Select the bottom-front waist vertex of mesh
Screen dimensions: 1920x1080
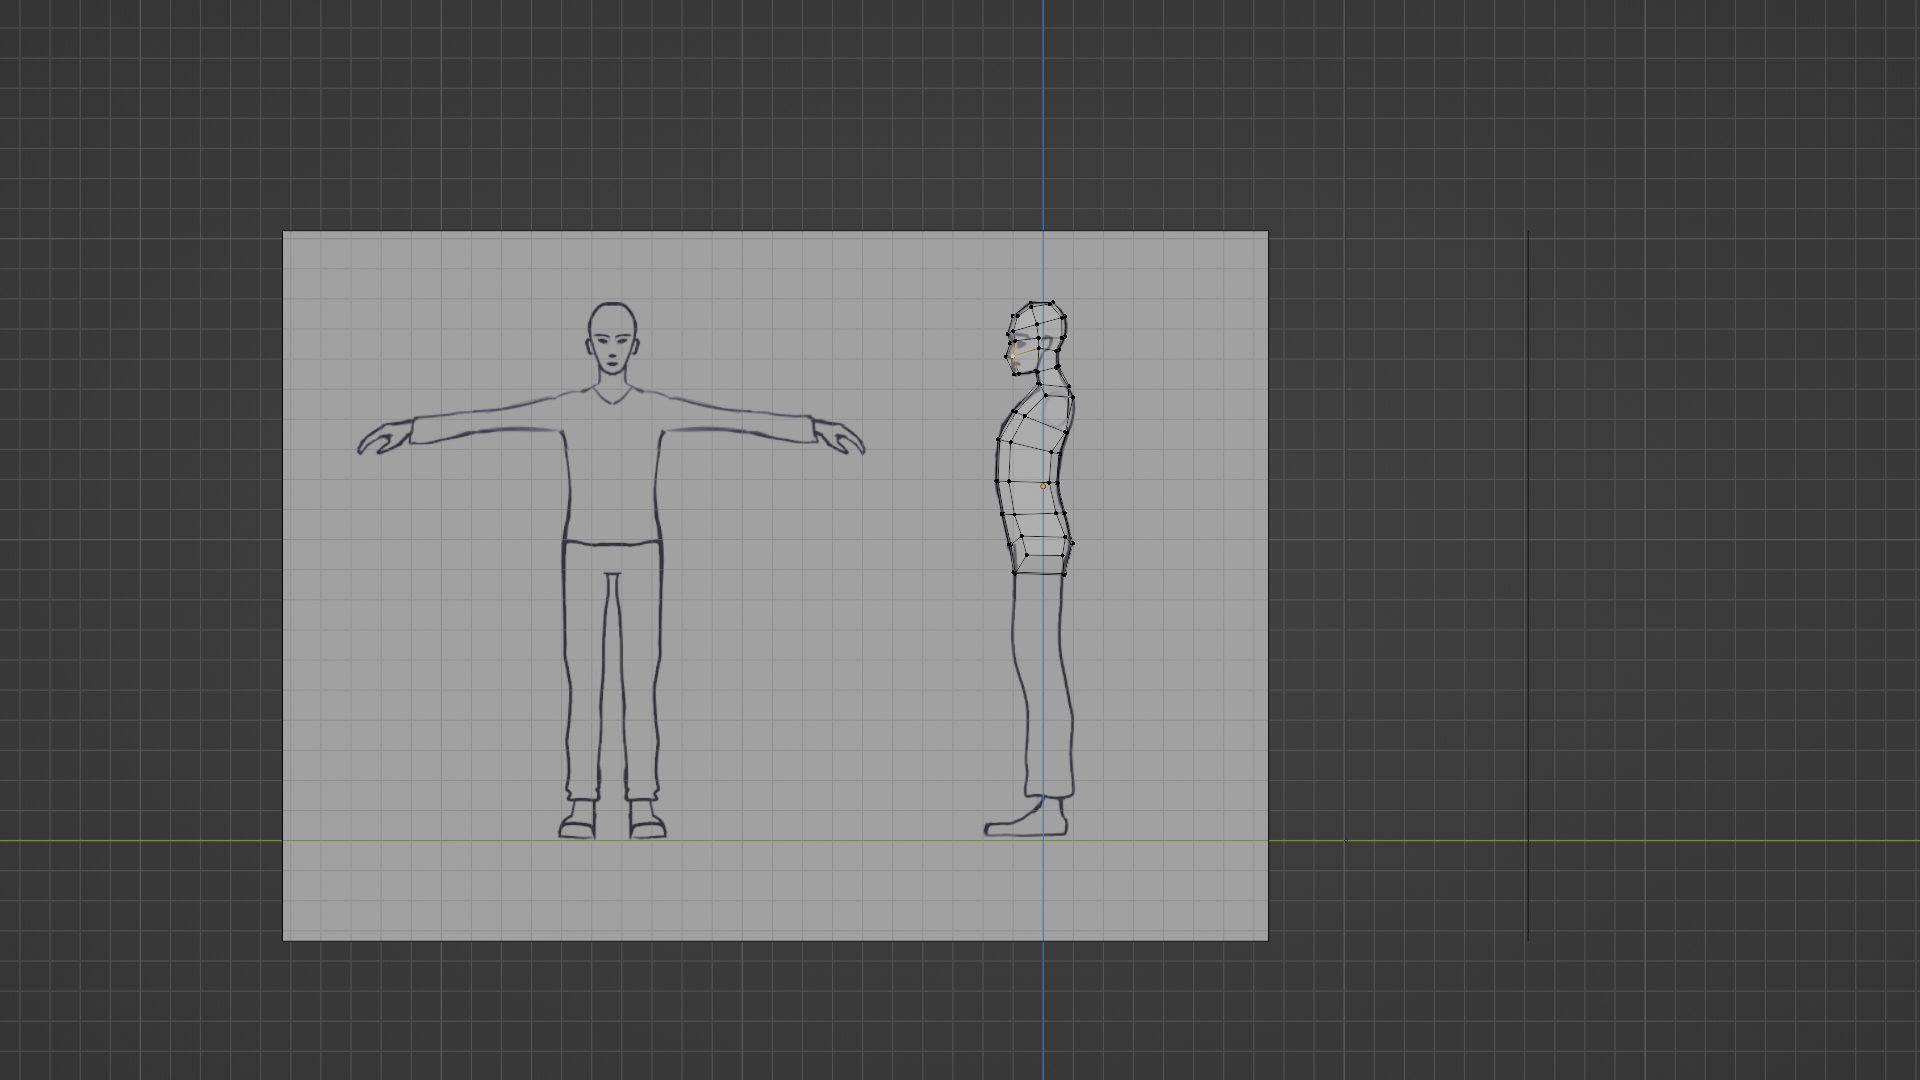(x=1014, y=573)
